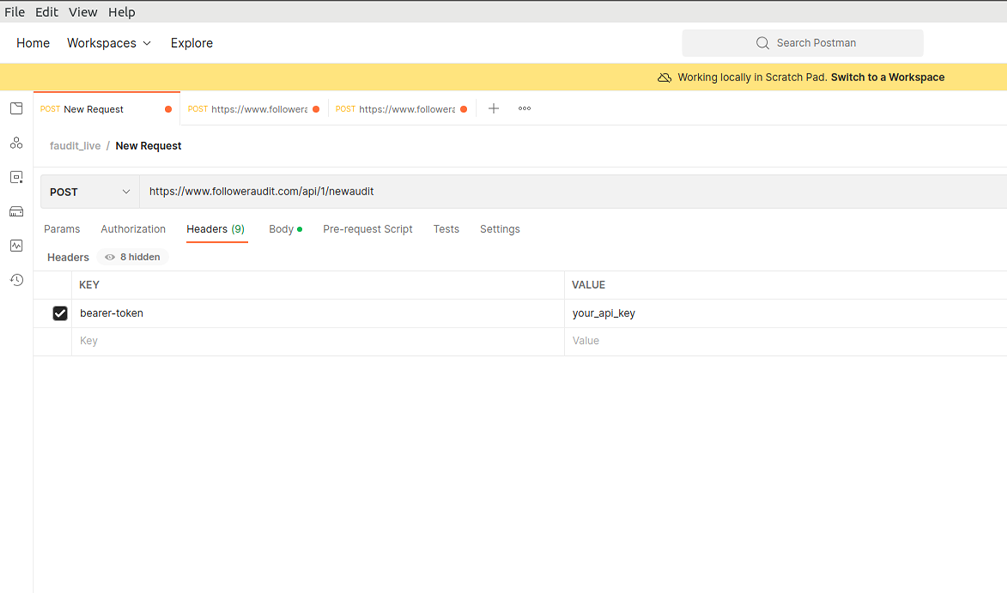Click the New Request breadcrumb name
1007x593 pixels.
pos(148,146)
